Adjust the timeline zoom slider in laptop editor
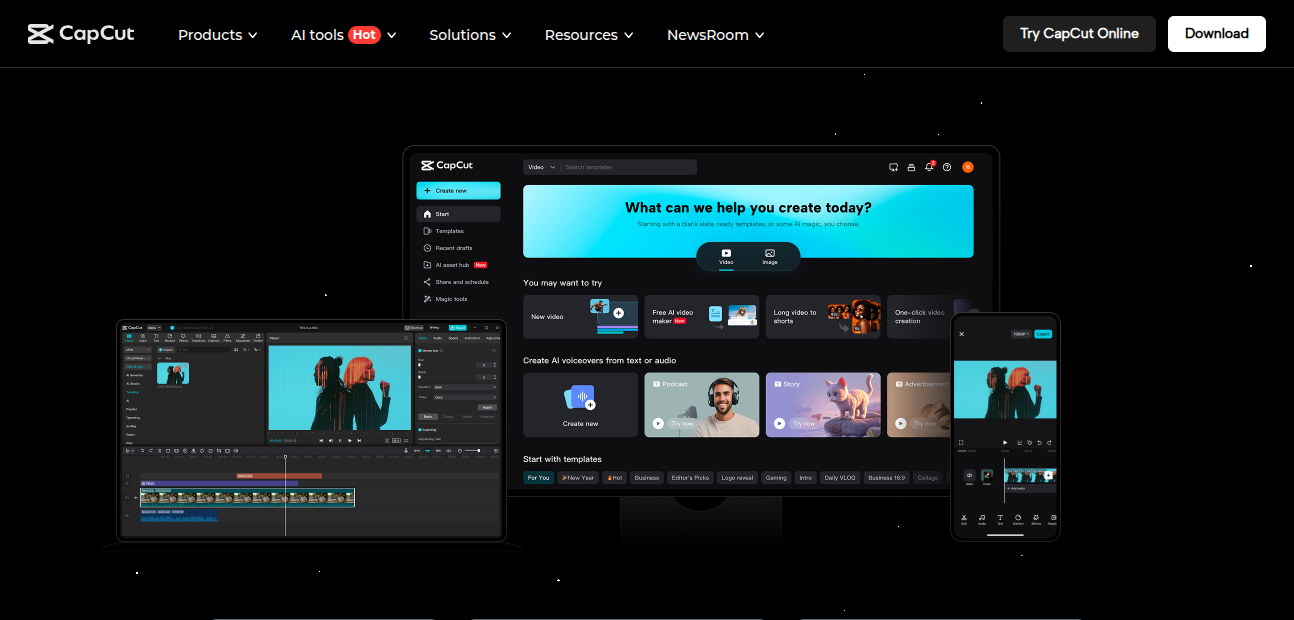Image resolution: width=1294 pixels, height=620 pixels. 477,451
